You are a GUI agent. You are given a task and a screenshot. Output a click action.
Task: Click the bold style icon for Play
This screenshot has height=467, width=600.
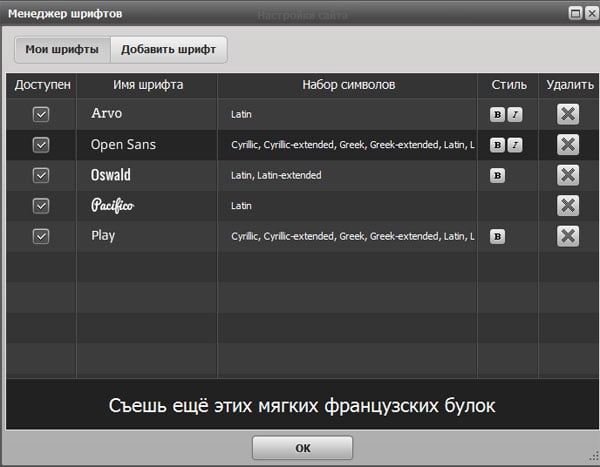497,237
